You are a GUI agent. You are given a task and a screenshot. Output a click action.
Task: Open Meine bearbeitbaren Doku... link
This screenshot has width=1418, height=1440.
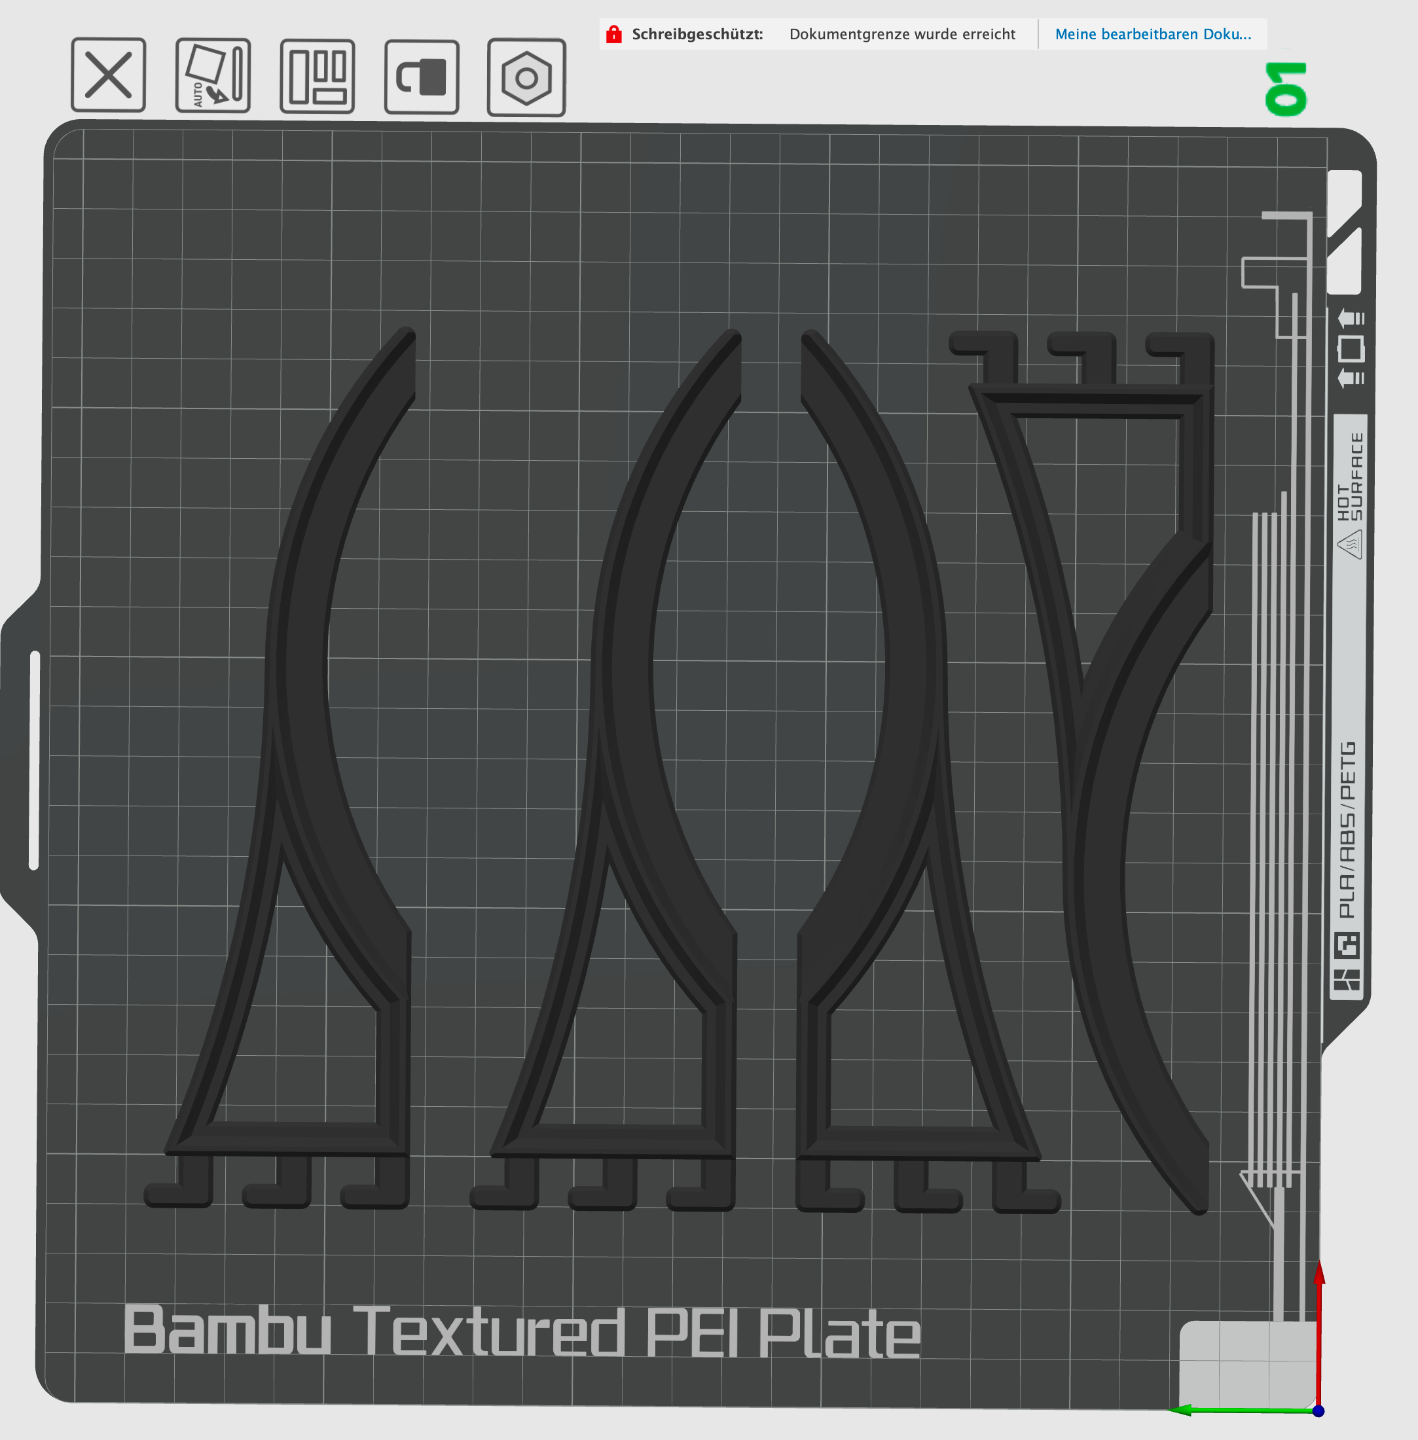pos(1153,34)
